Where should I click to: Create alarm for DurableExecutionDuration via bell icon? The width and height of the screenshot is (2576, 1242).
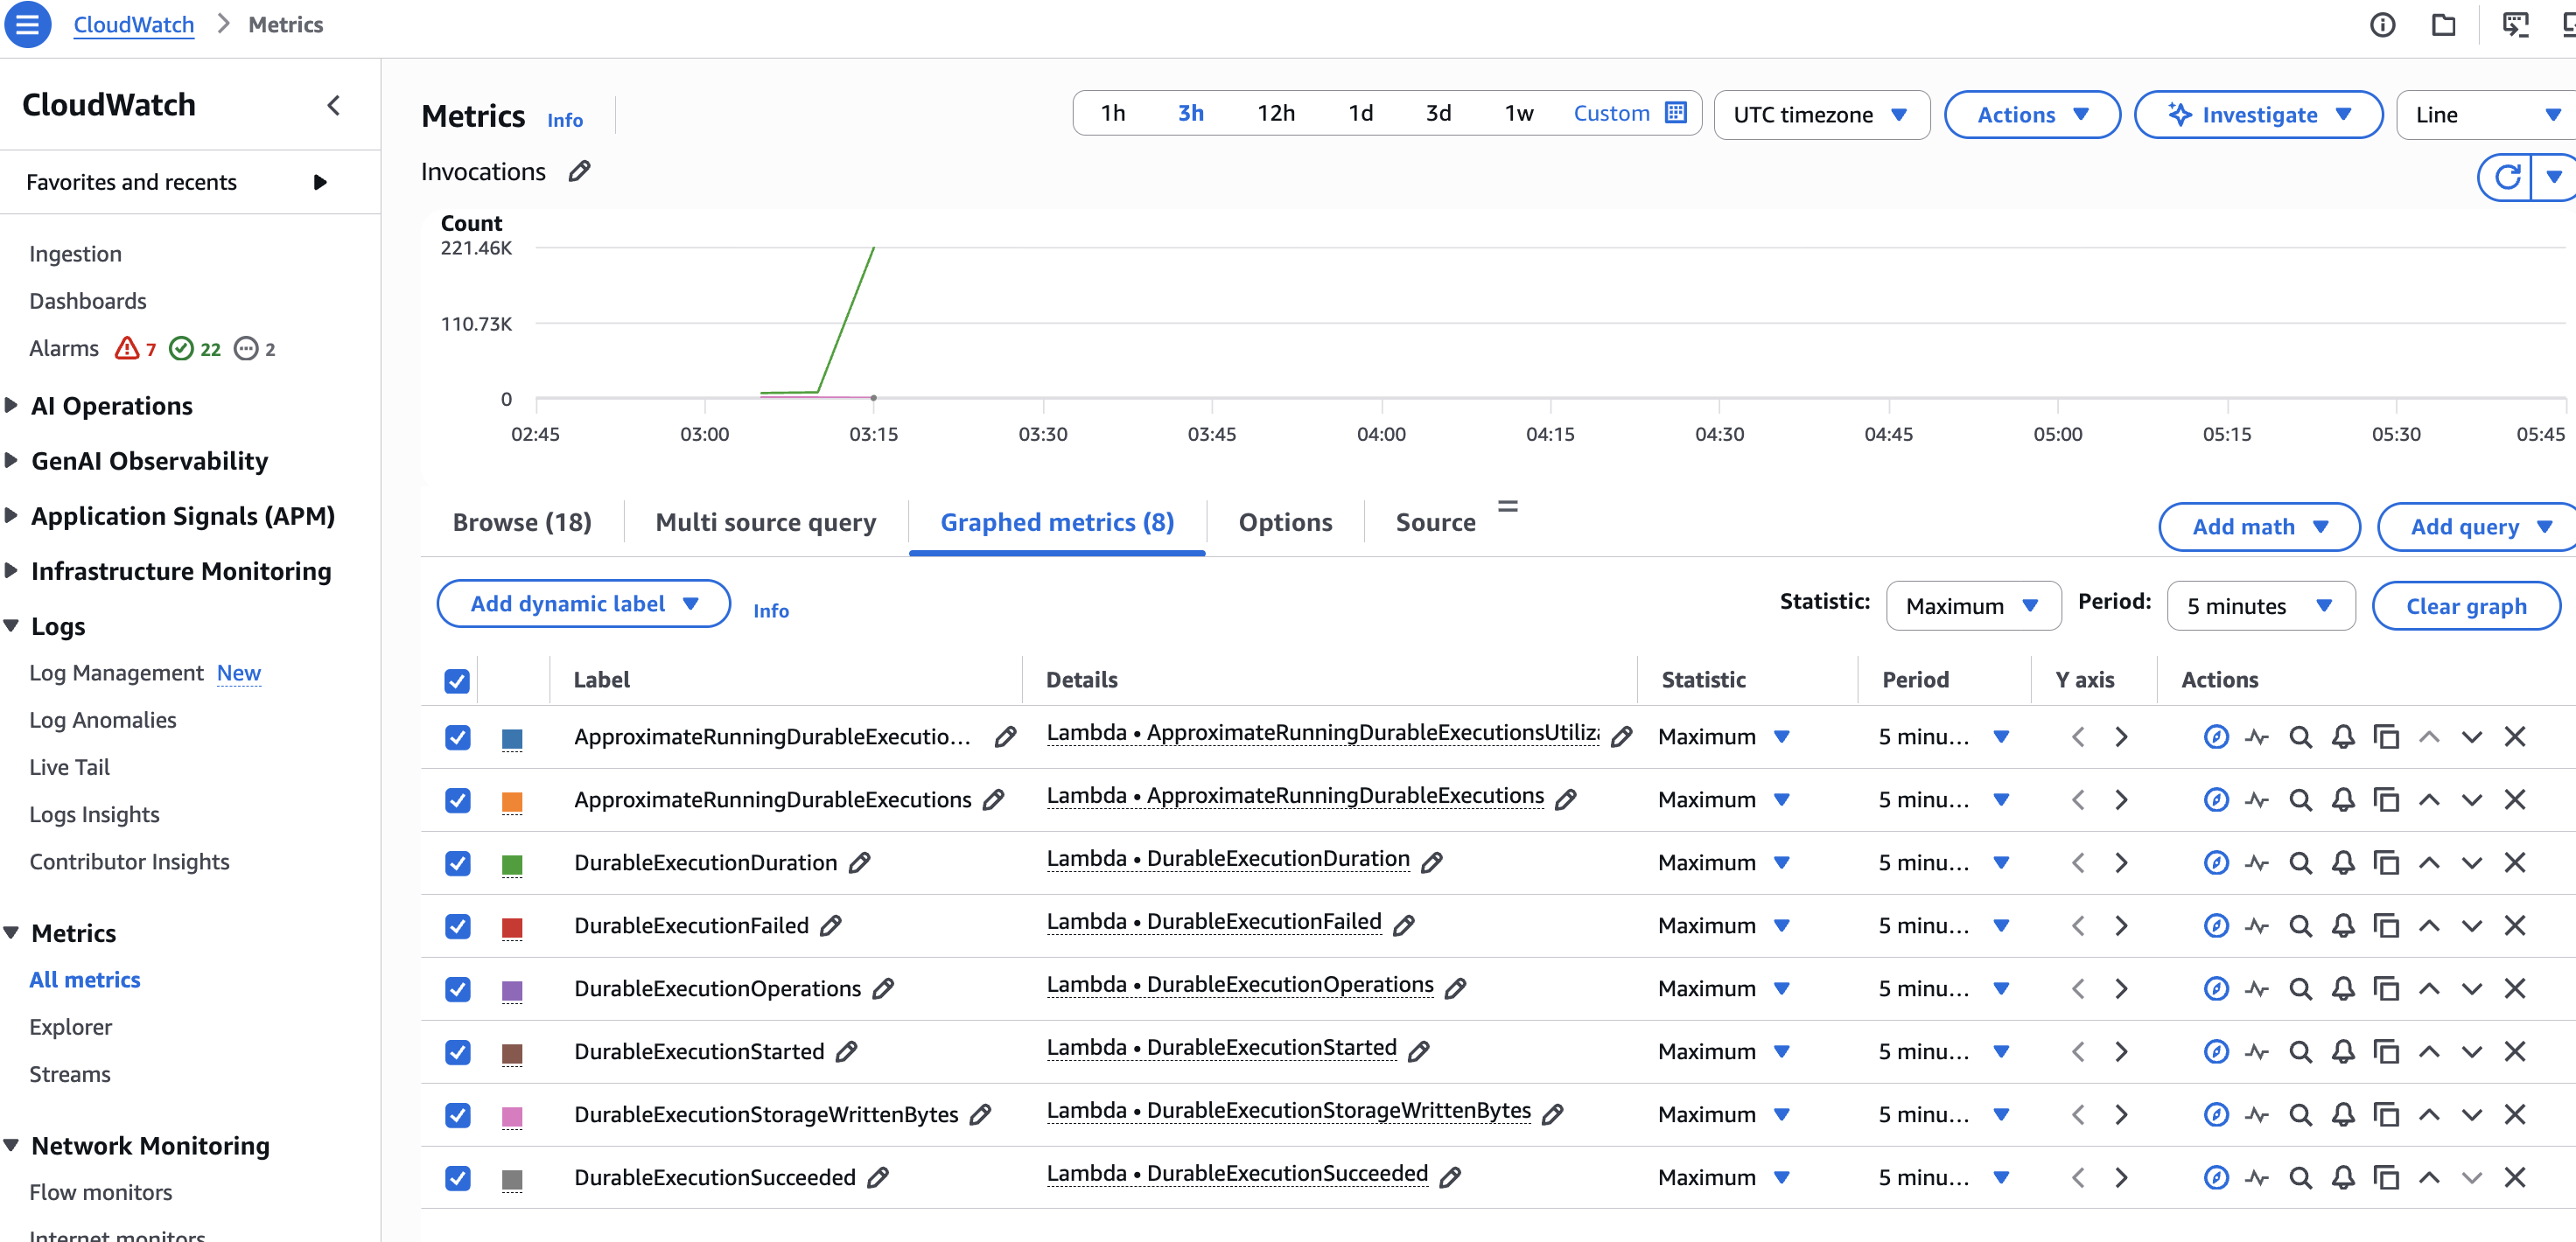(2342, 862)
